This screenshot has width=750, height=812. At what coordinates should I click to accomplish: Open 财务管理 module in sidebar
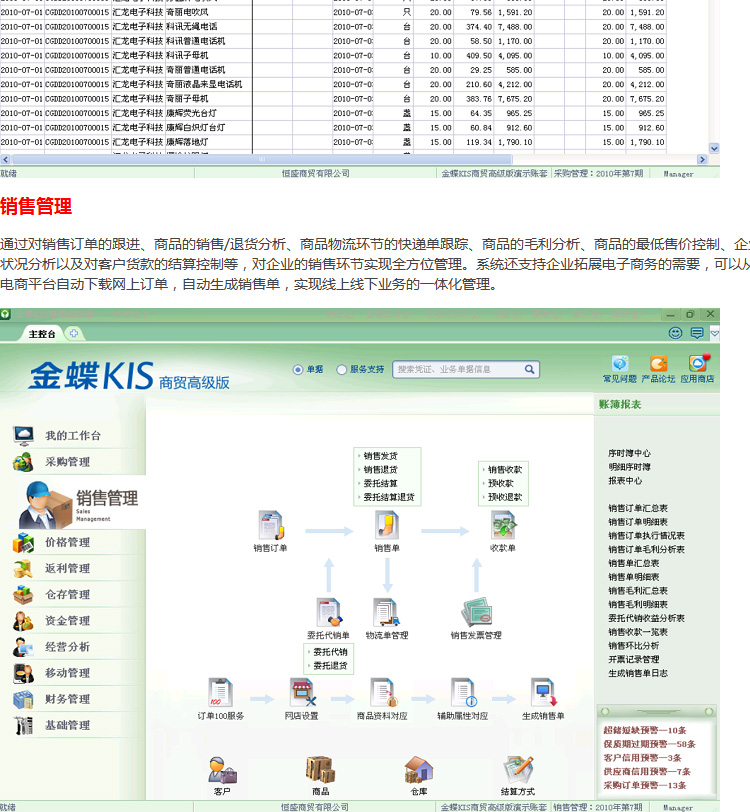(68, 699)
